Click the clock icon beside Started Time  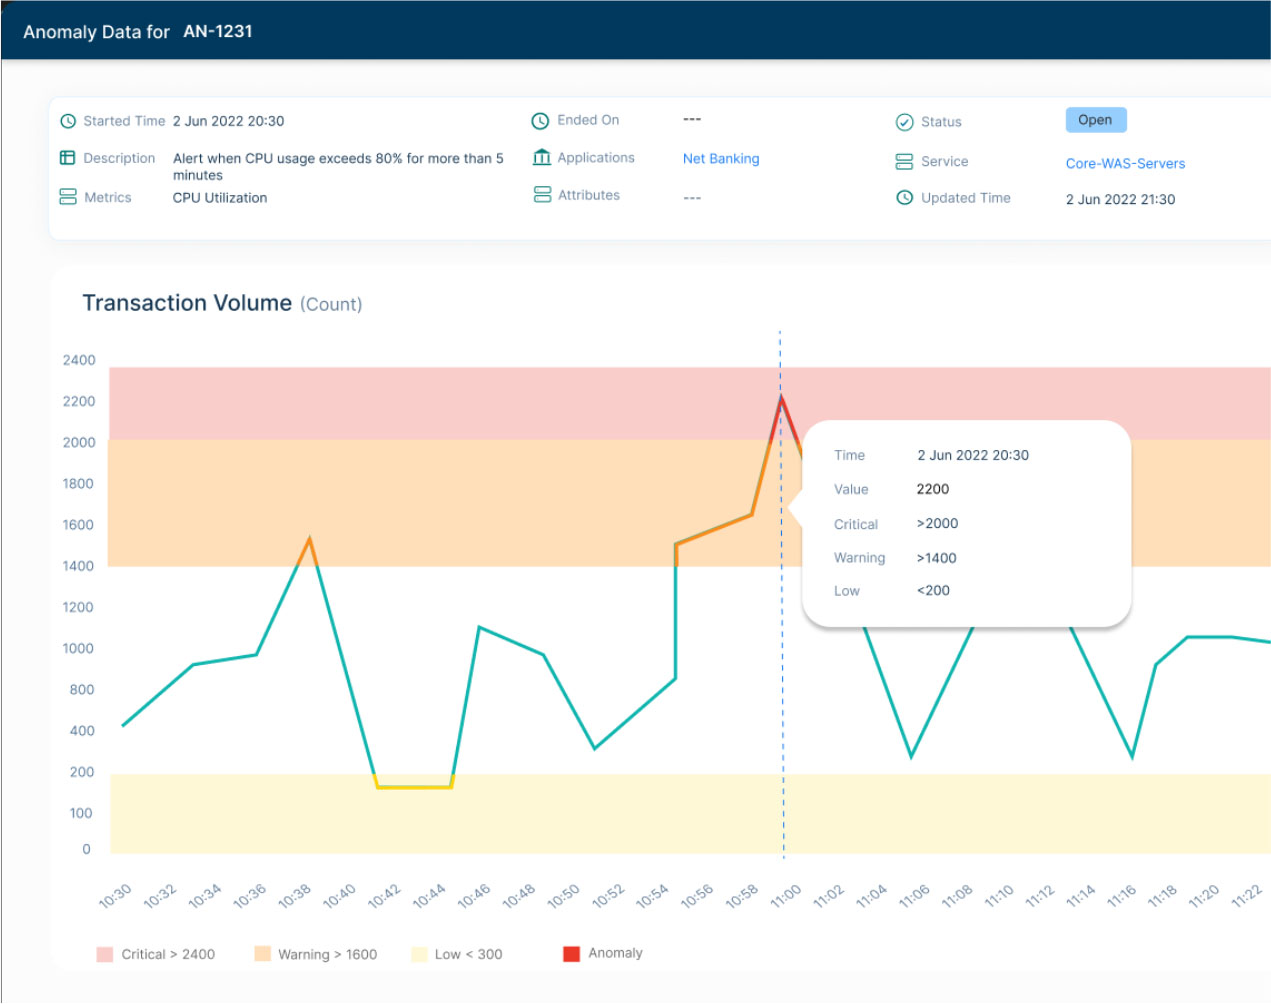[x=68, y=121]
